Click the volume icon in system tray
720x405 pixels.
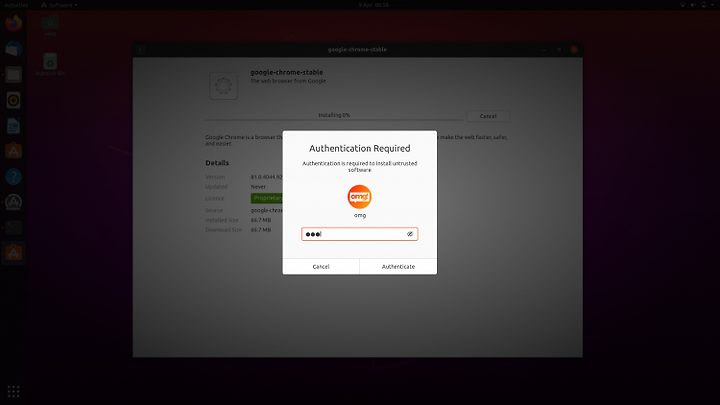click(693, 5)
